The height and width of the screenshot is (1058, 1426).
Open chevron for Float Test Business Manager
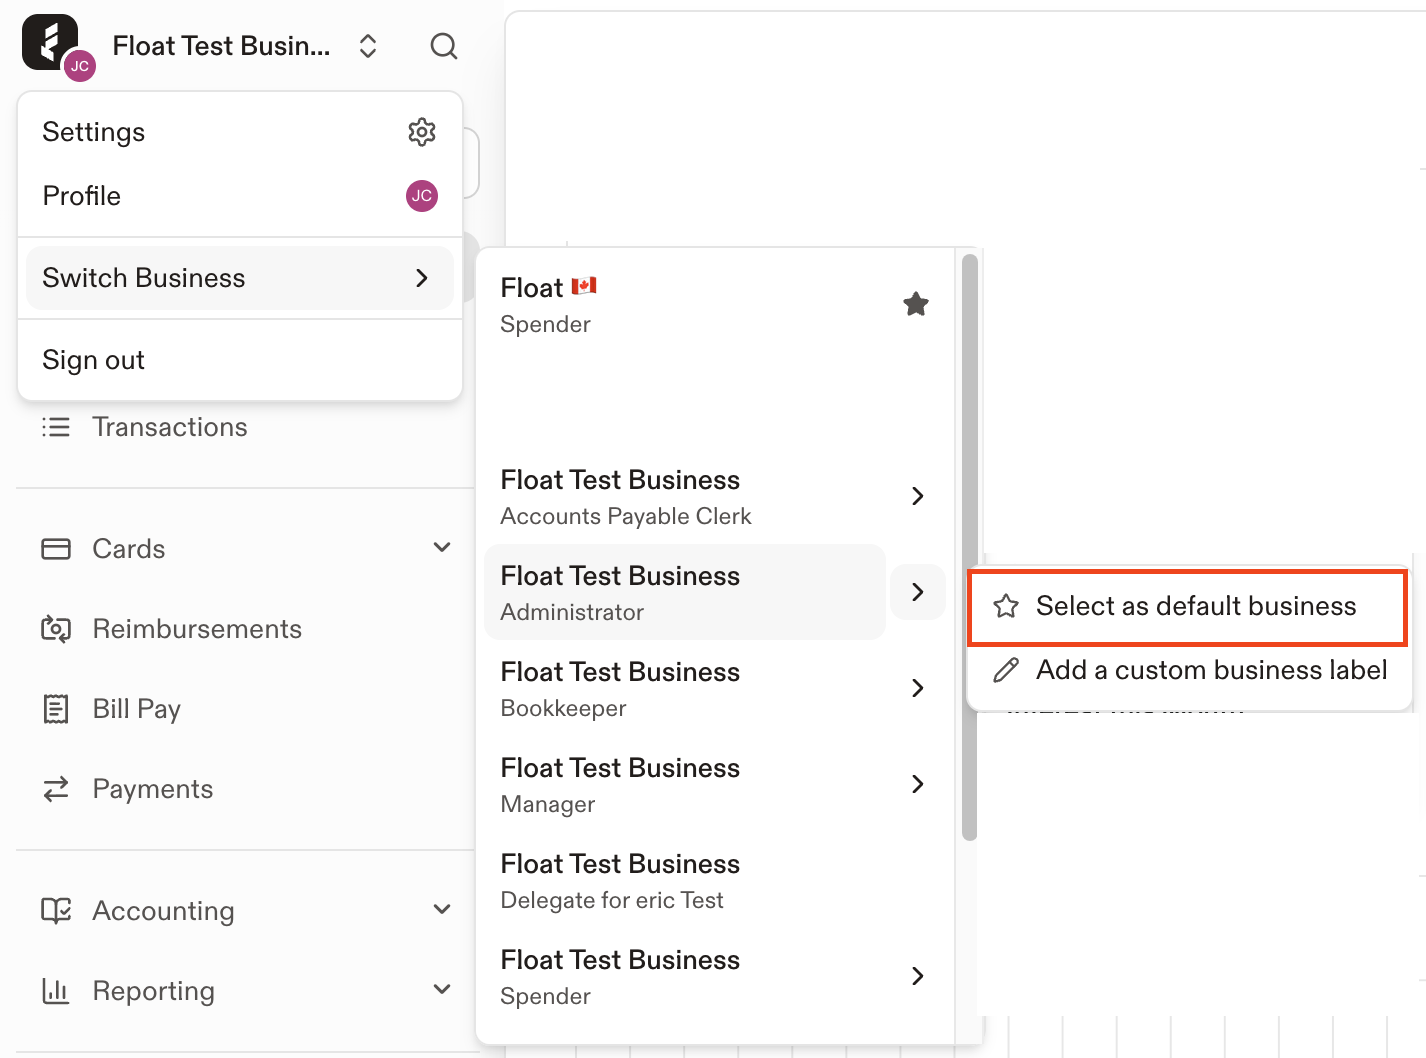click(x=918, y=784)
